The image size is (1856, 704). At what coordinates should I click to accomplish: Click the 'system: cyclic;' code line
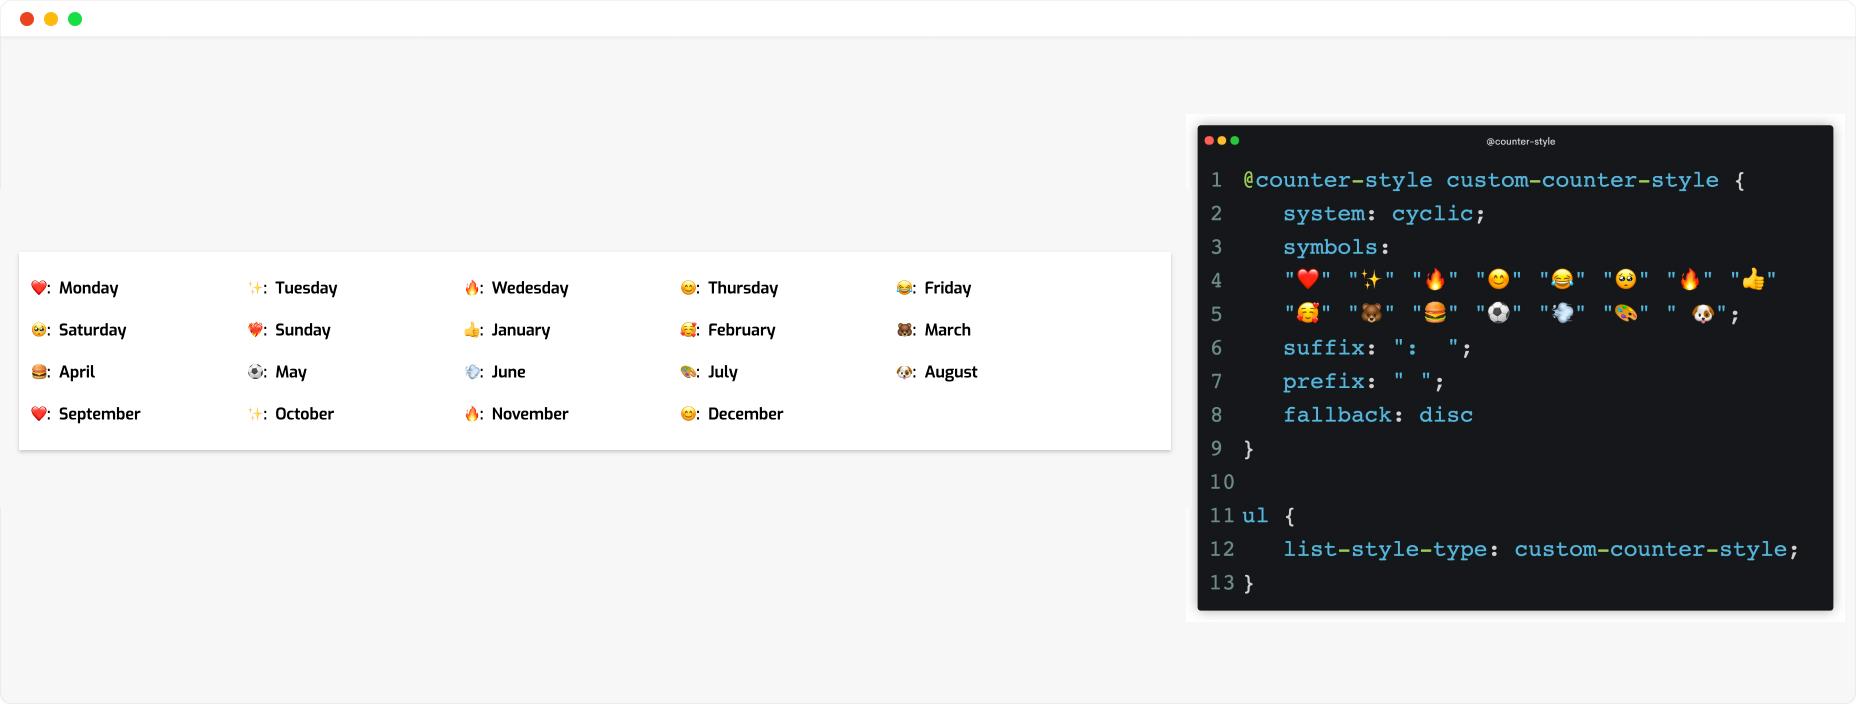pyautogui.click(x=1384, y=214)
